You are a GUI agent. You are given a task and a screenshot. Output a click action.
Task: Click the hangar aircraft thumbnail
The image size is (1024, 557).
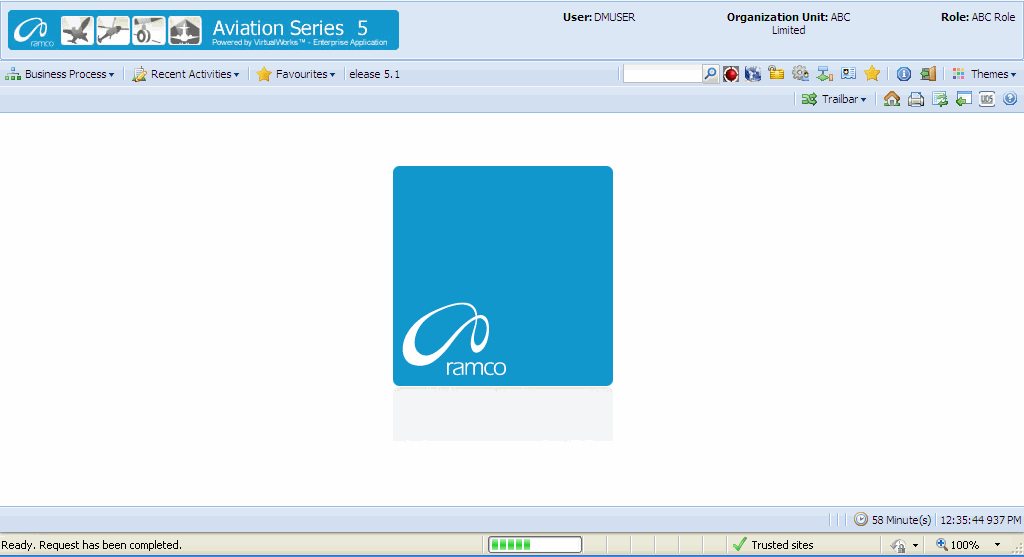[x=185, y=31]
